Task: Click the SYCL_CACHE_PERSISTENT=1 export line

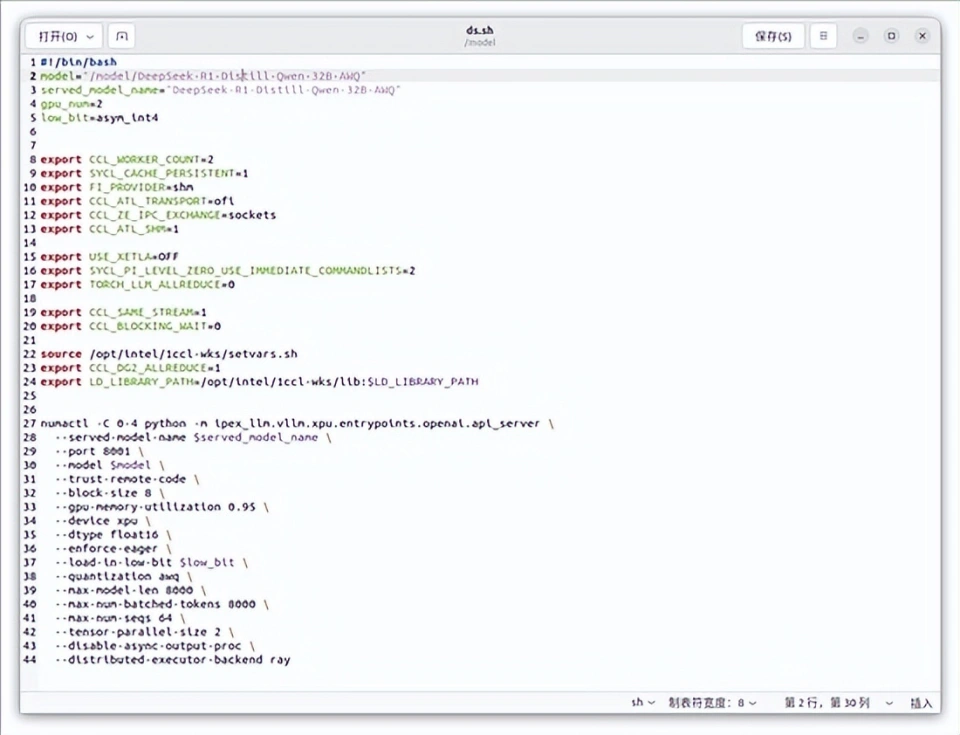Action: 144,173
